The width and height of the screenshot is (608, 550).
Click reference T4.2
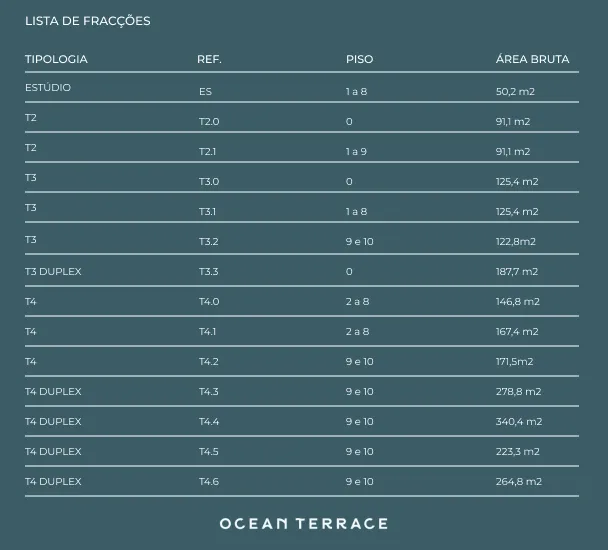[209, 361]
